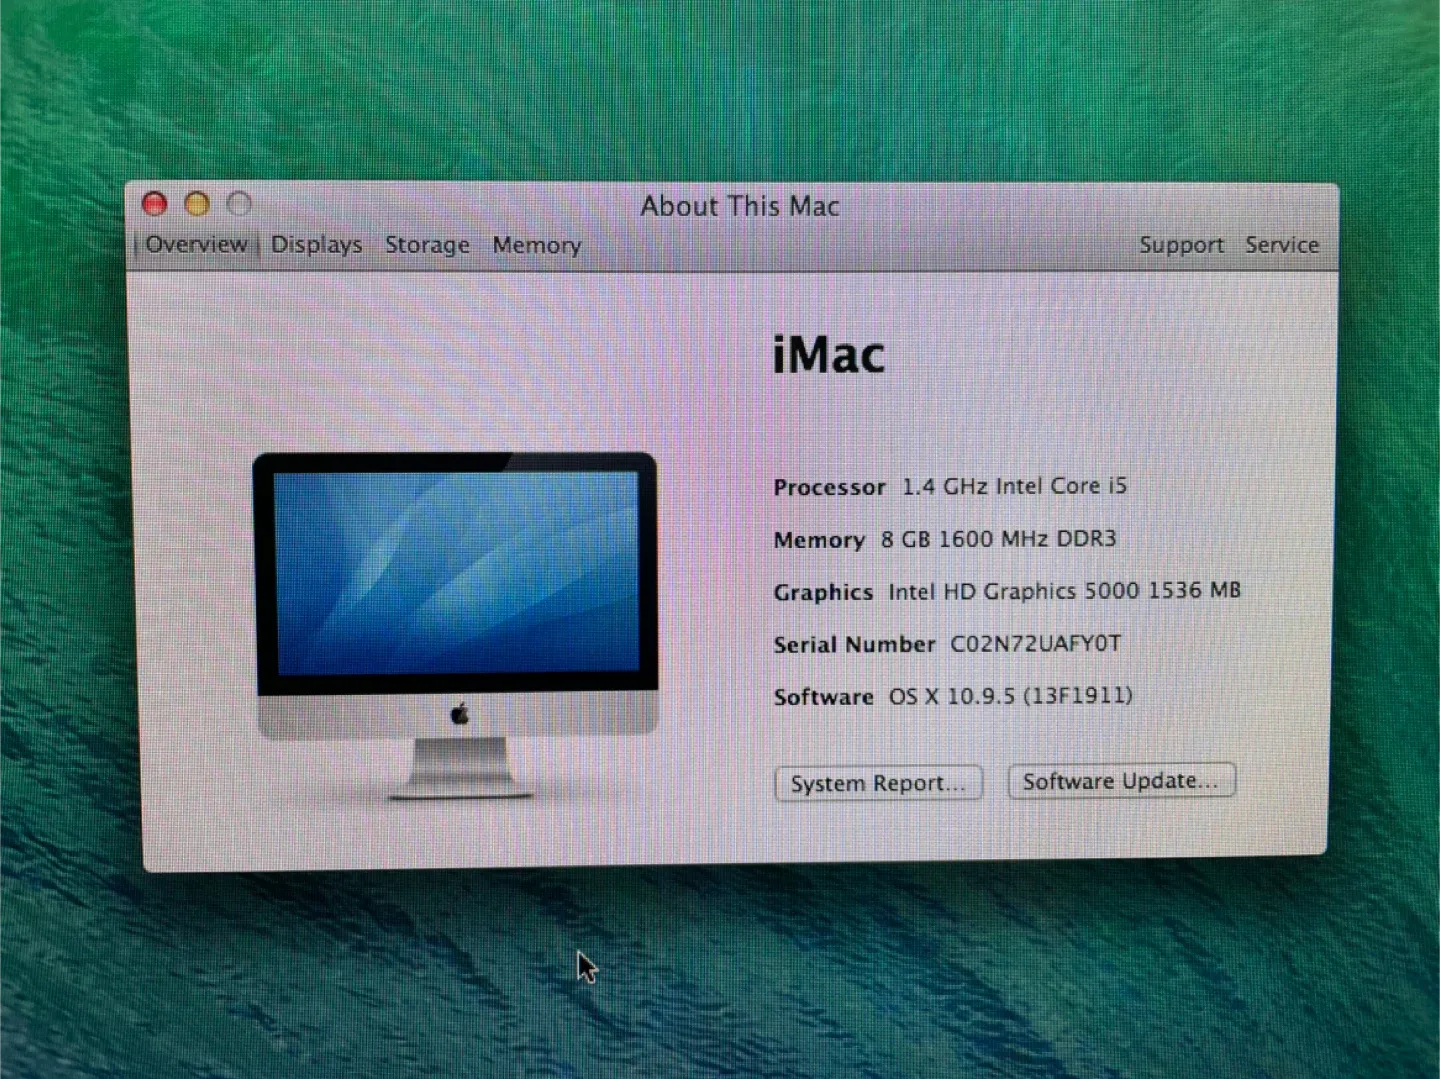Click the Memory 8 GB line
The image size is (1440, 1079).
[945, 539]
